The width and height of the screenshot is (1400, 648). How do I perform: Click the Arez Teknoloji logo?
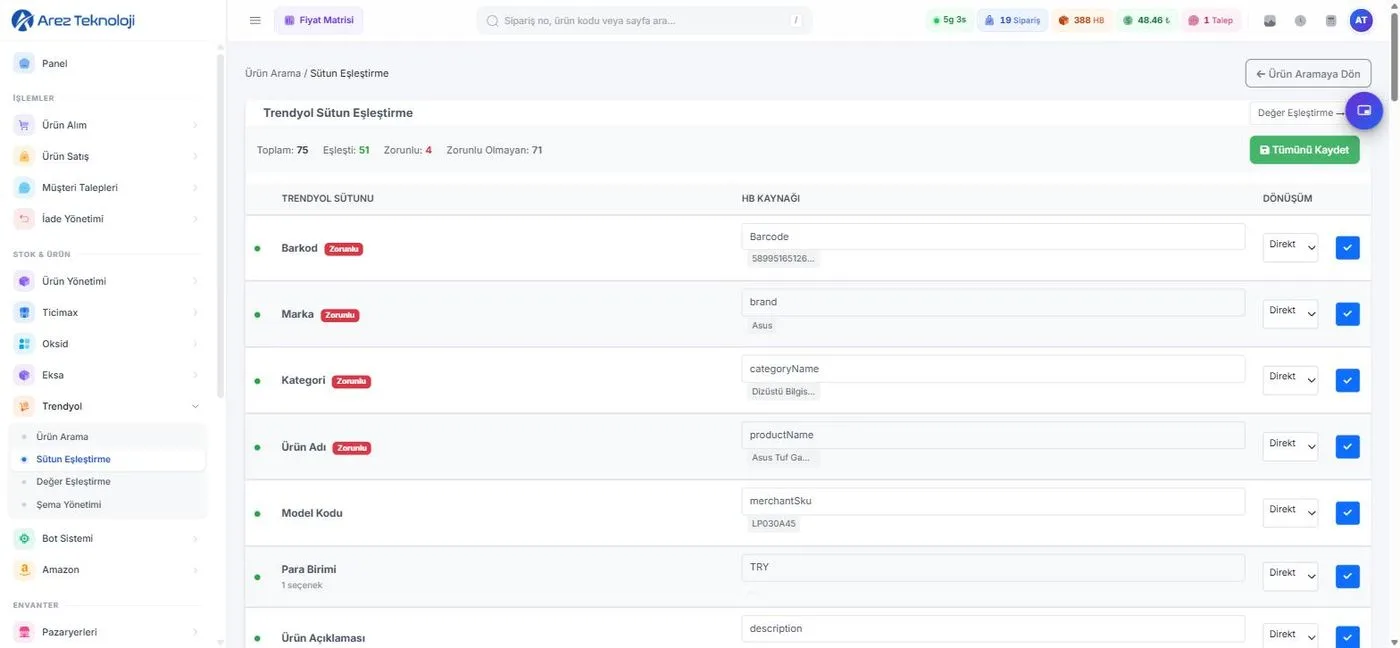72,20
